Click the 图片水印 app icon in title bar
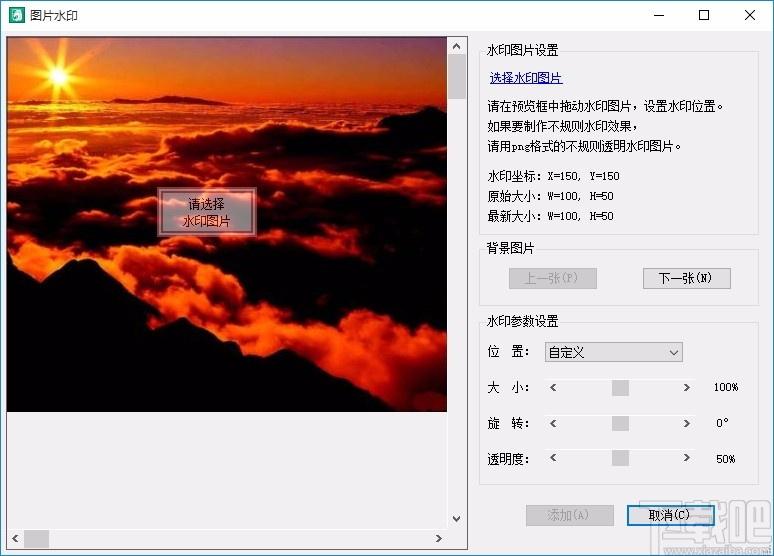The height and width of the screenshot is (556, 774). [x=17, y=15]
